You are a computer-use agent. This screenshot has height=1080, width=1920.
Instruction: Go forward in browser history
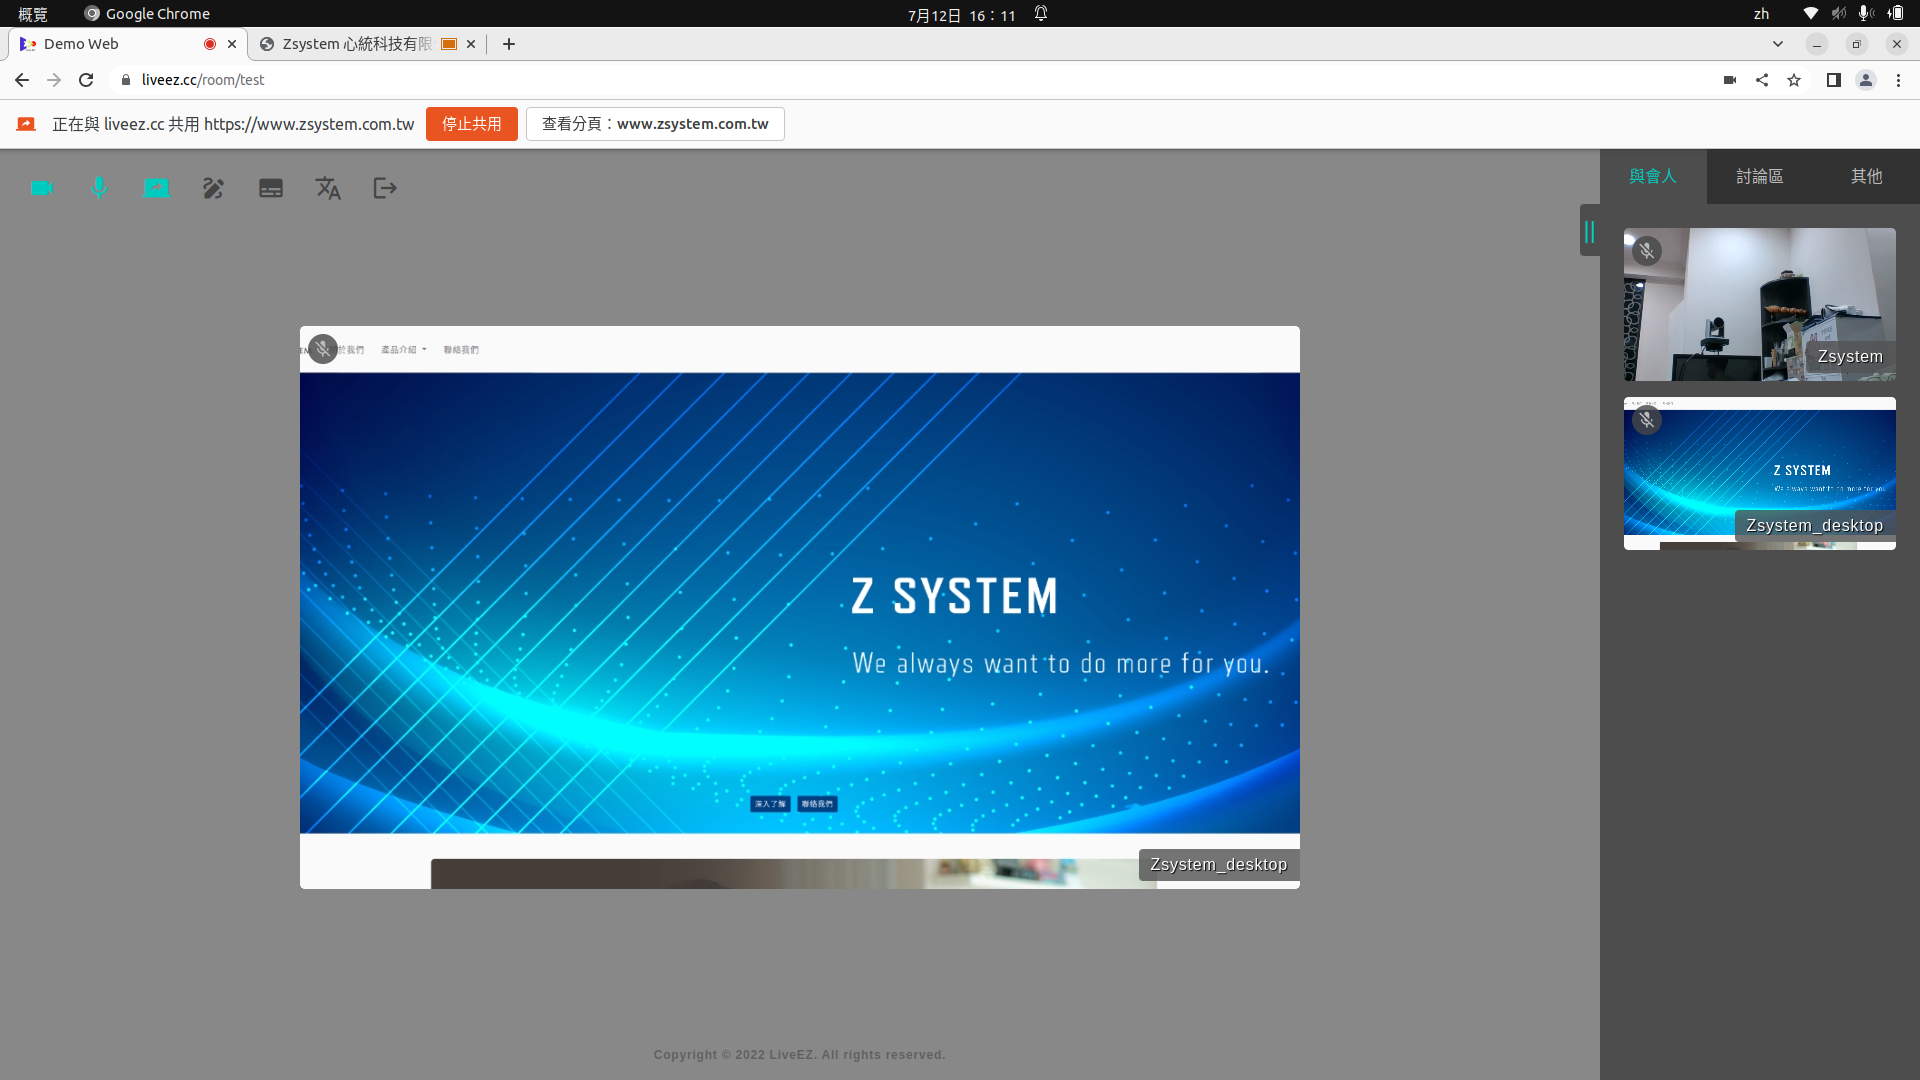(x=54, y=80)
